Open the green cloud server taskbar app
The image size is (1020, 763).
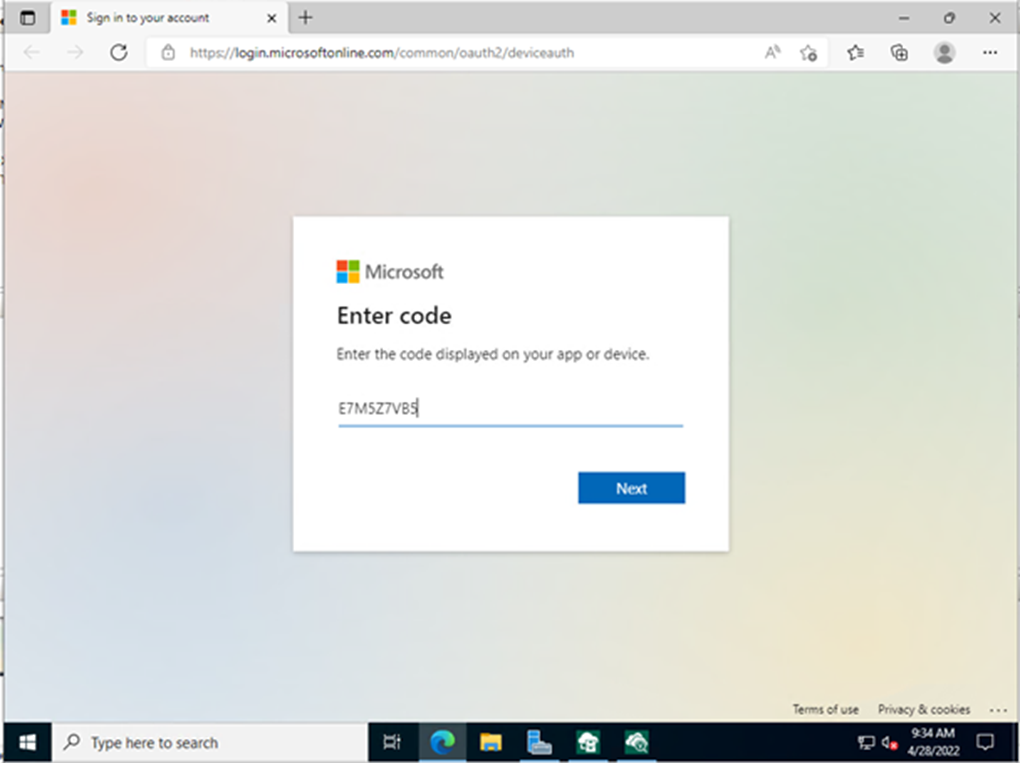(x=587, y=742)
